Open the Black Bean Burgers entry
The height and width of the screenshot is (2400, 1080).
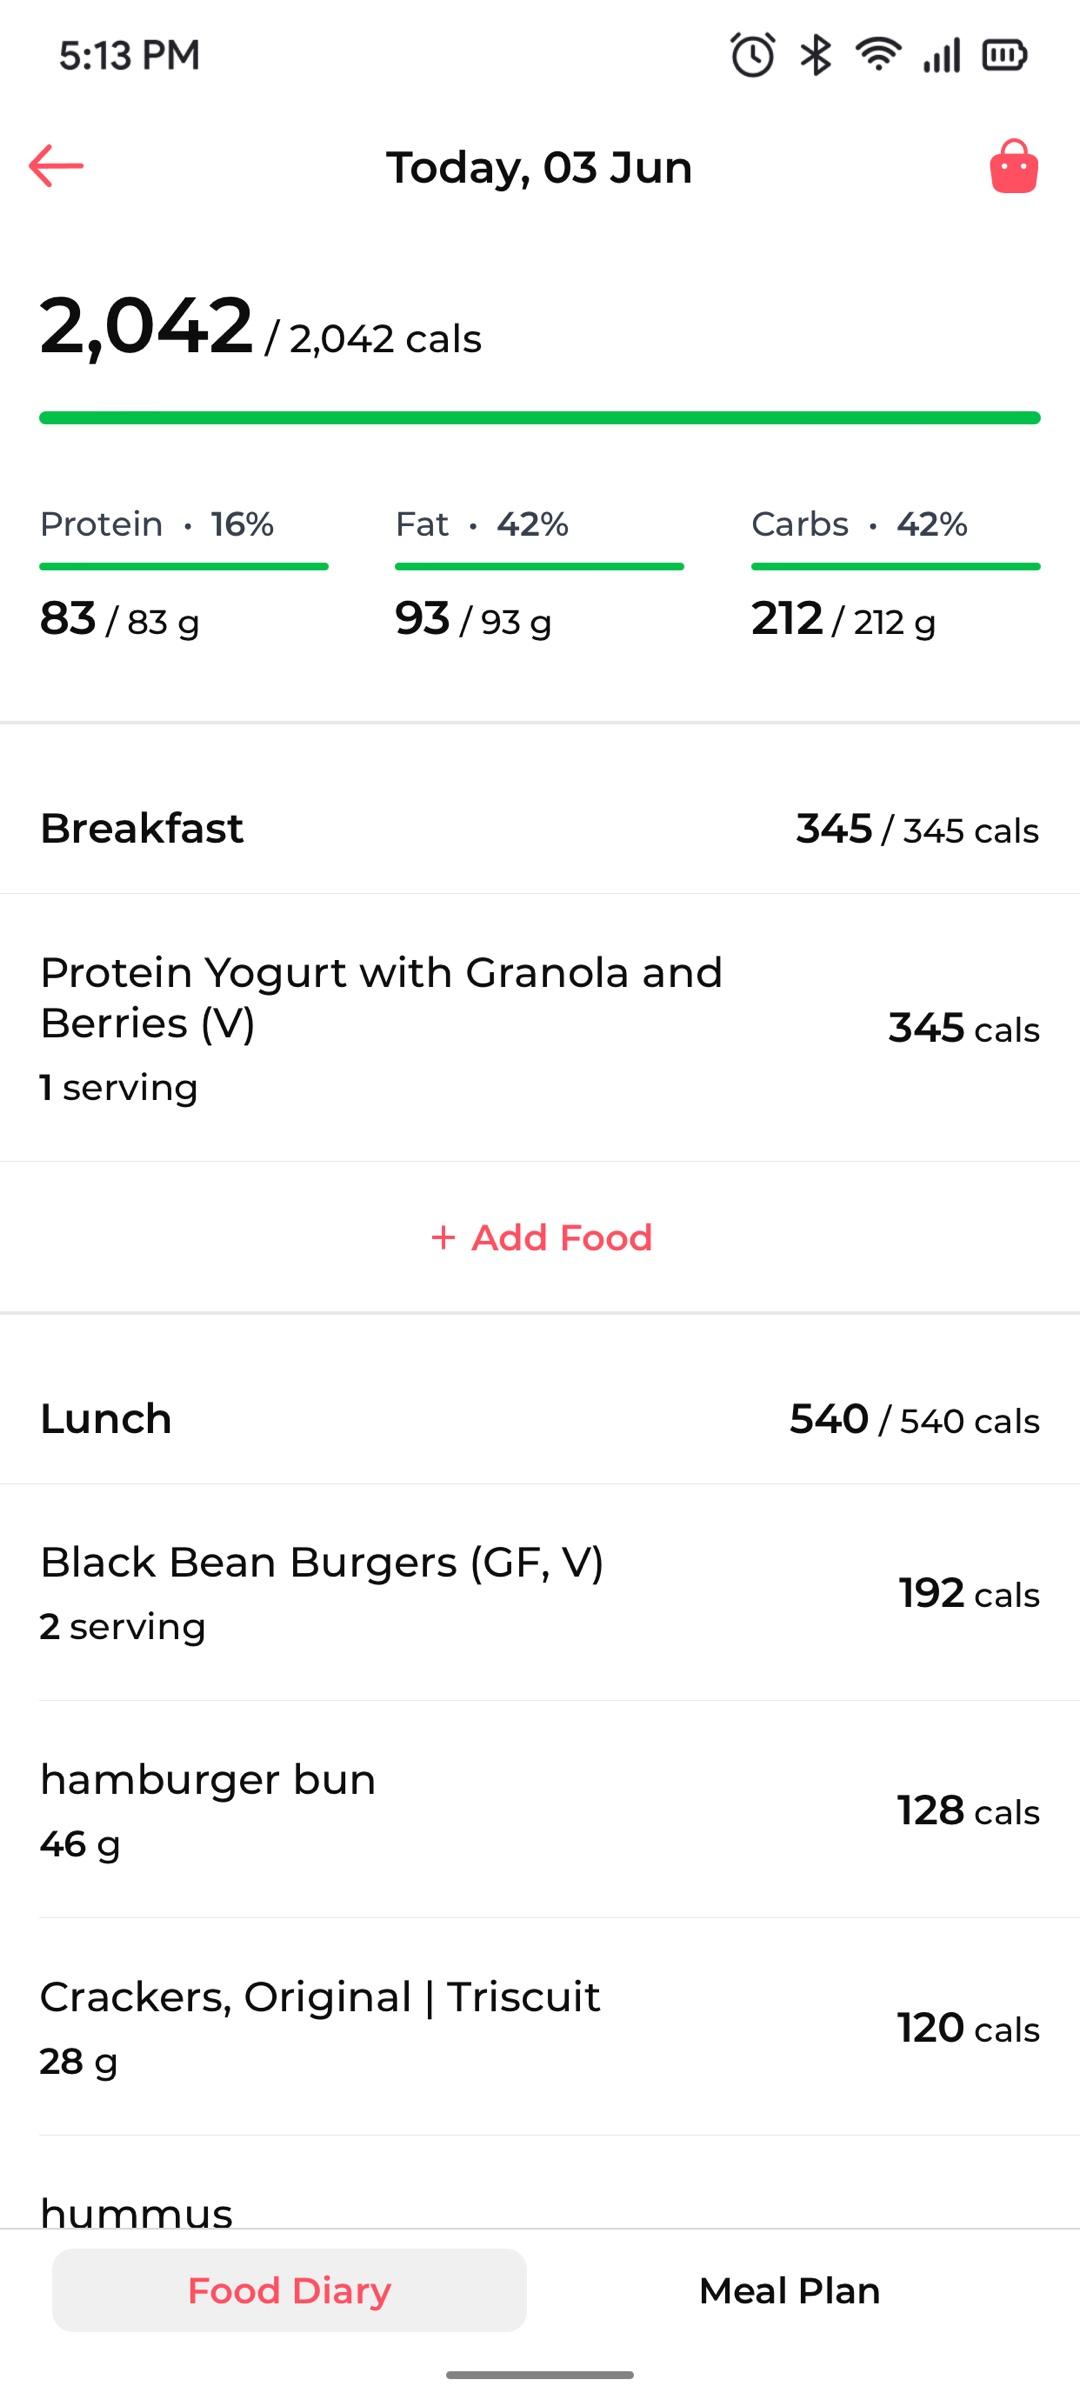(540, 1593)
